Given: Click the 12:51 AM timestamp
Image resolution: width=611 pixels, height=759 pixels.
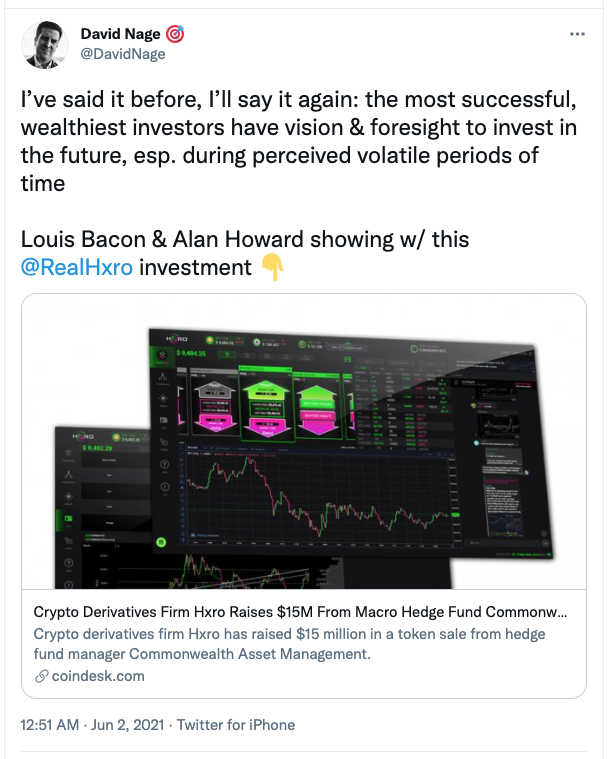Looking at the screenshot, I should pyautogui.click(x=52, y=725).
